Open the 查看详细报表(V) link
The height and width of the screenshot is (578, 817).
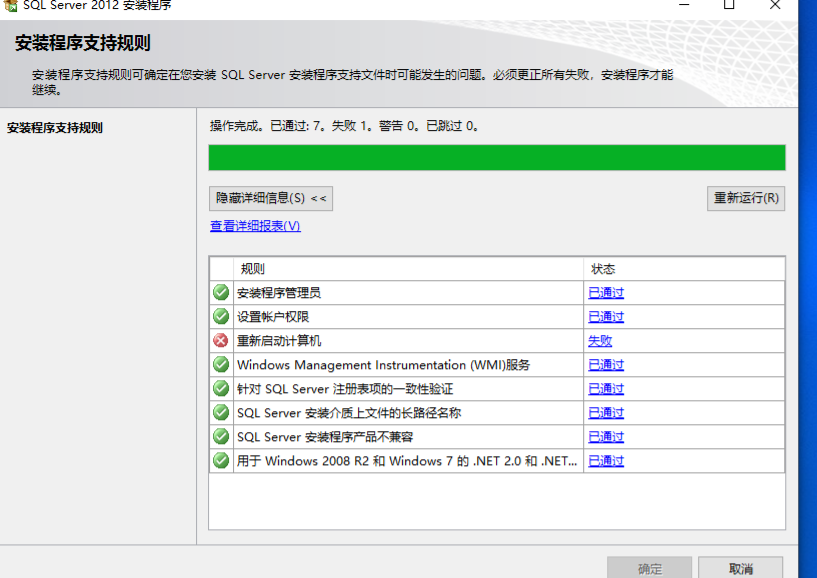point(255,226)
